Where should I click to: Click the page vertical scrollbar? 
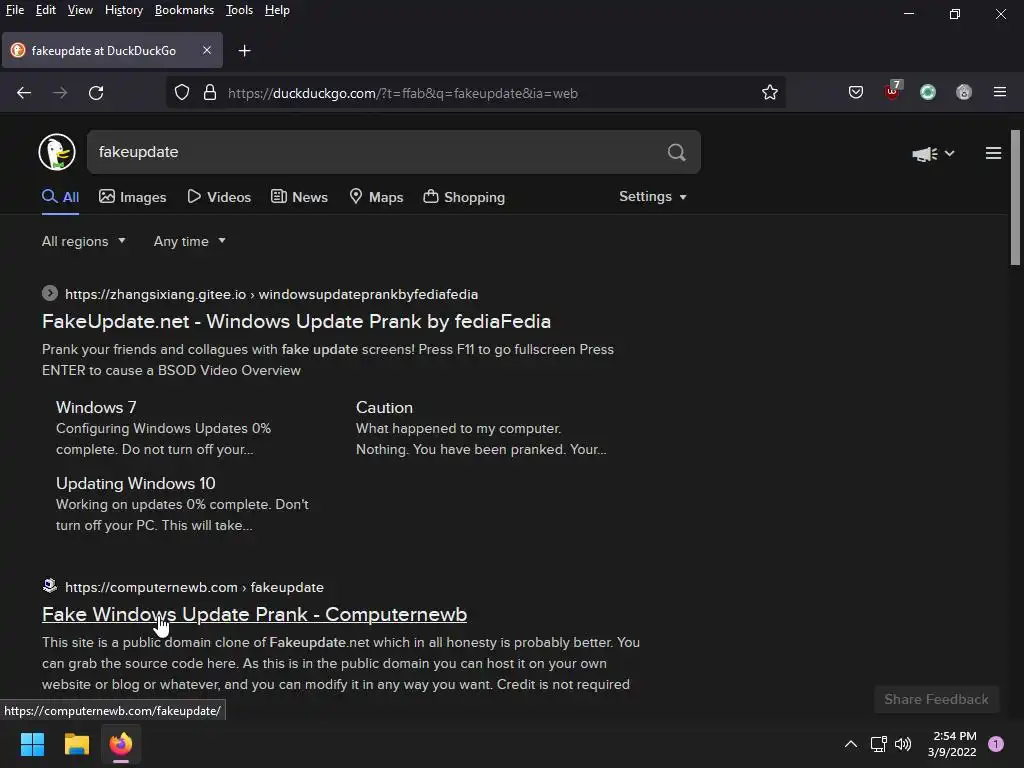coord(1015,198)
